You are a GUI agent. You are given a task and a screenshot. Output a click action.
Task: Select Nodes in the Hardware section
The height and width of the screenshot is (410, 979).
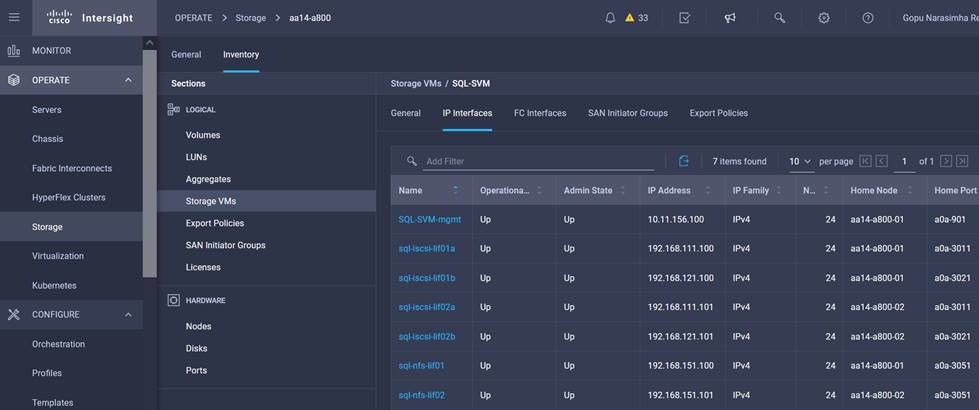click(x=199, y=326)
